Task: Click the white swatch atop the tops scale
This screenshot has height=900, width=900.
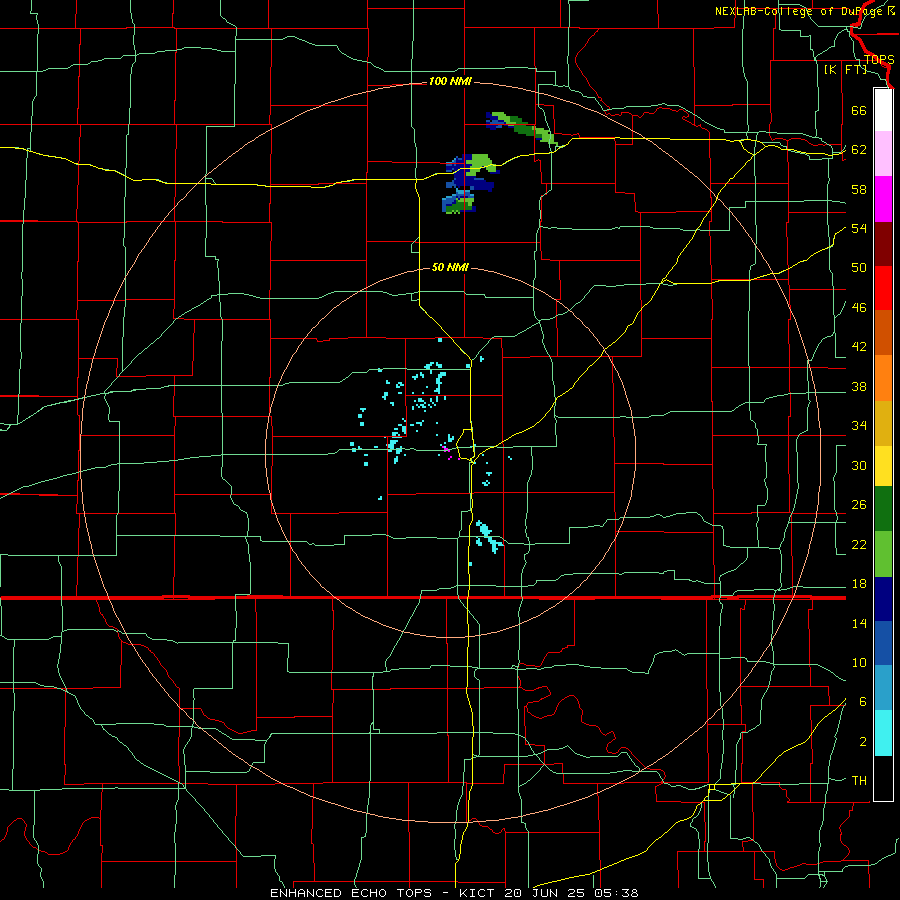Action: [x=883, y=110]
